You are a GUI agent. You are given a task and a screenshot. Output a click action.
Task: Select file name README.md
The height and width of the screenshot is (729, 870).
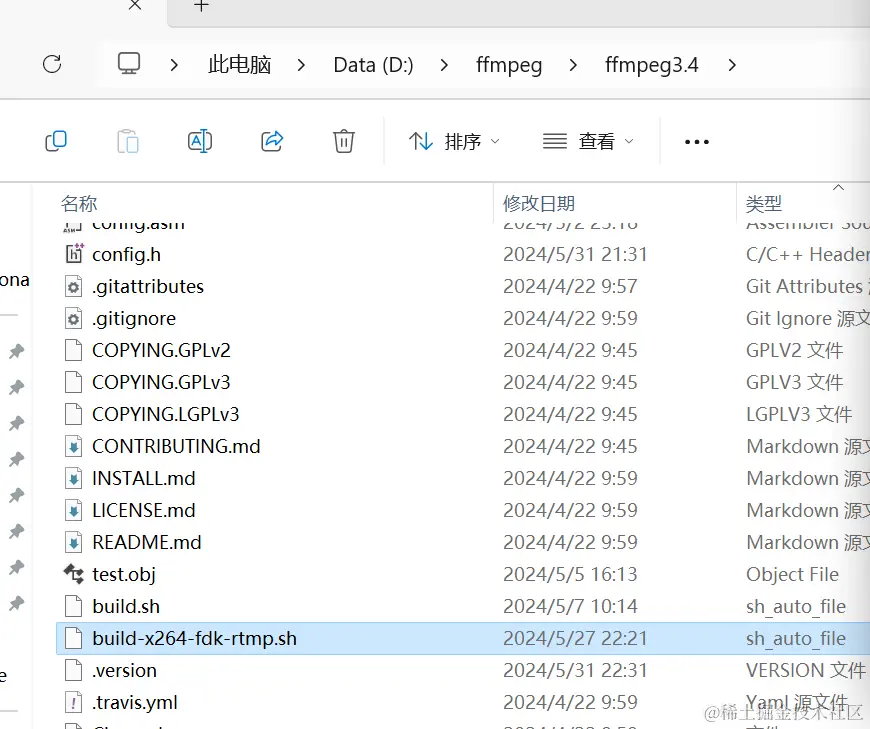click(146, 543)
